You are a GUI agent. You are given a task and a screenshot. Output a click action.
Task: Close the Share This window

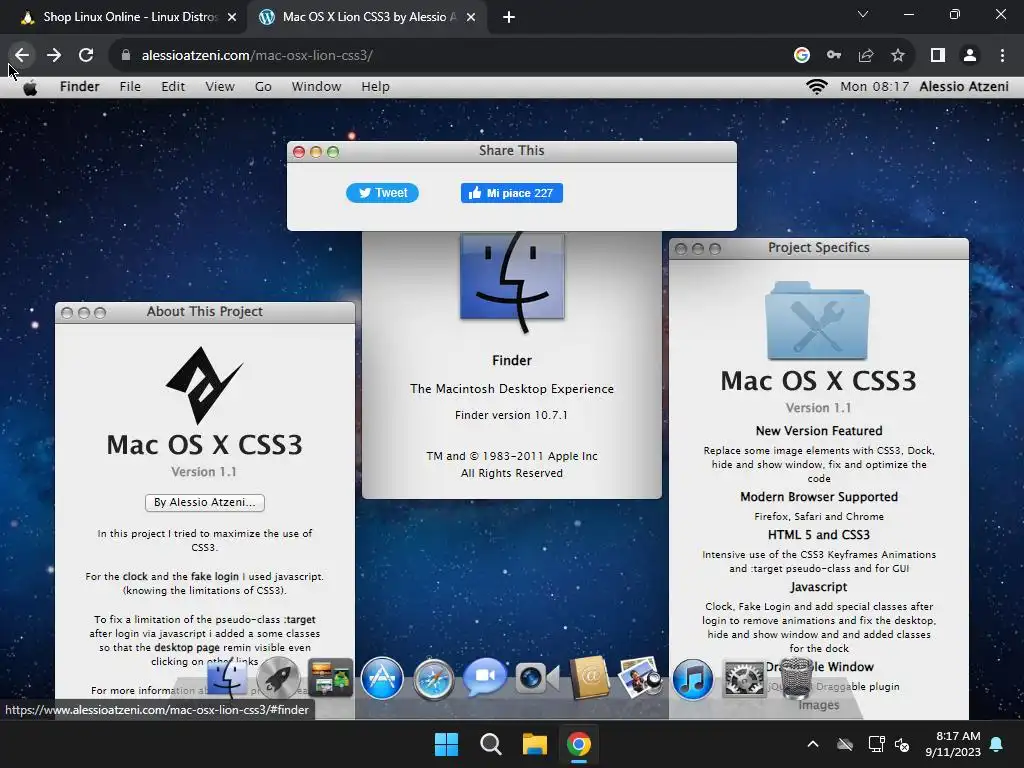coord(299,152)
